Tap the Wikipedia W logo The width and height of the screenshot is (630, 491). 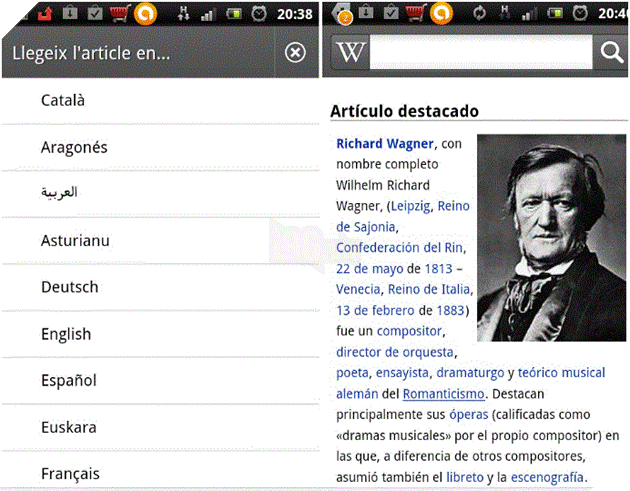coord(351,53)
